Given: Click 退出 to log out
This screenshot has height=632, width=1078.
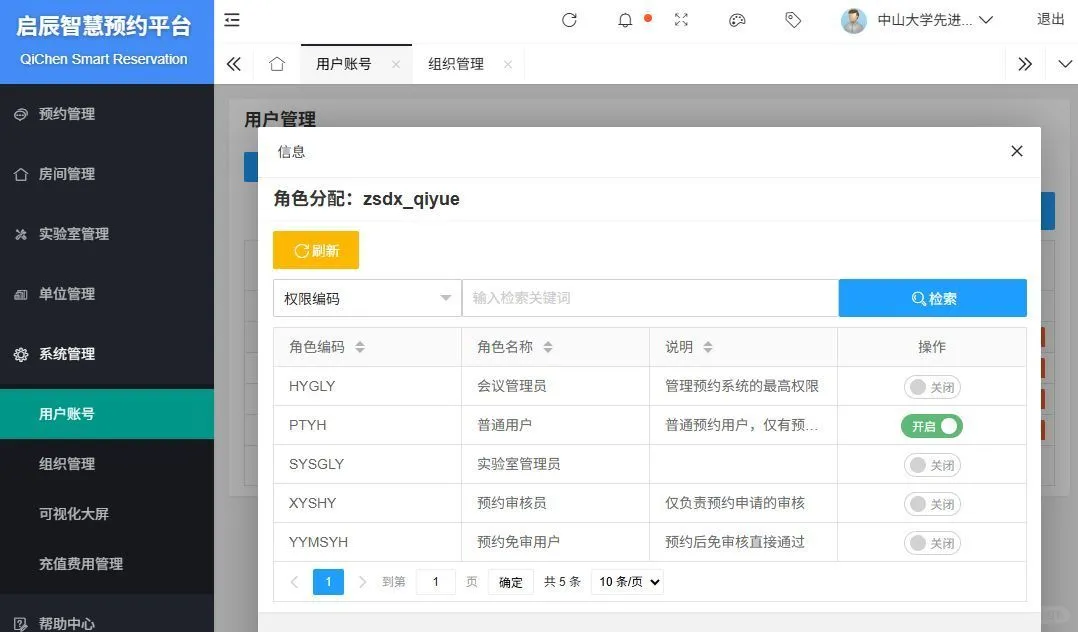Looking at the screenshot, I should (1049, 20).
